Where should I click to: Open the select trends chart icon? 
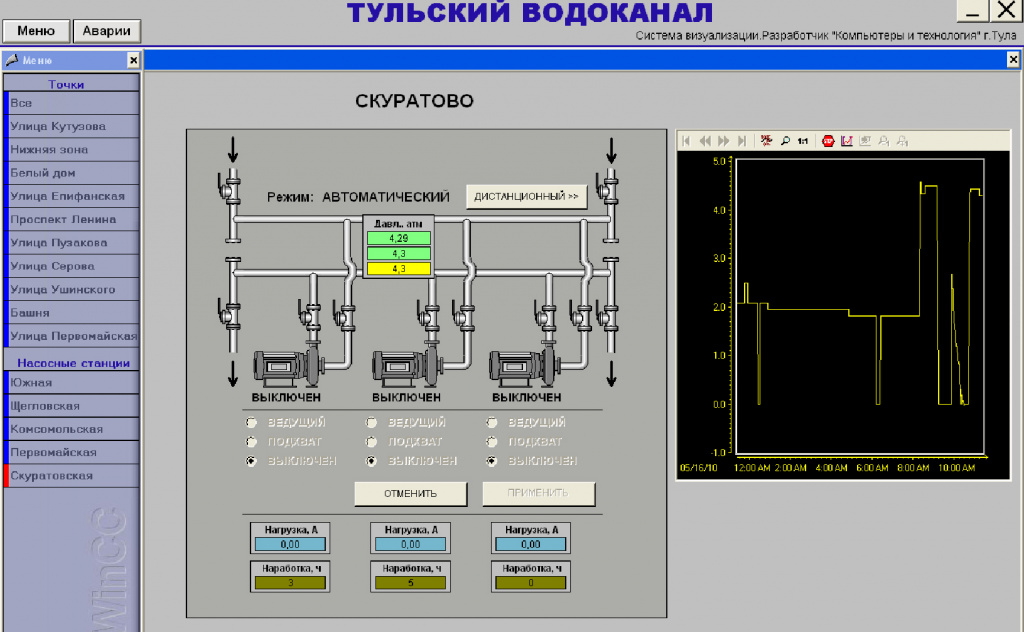(847, 141)
